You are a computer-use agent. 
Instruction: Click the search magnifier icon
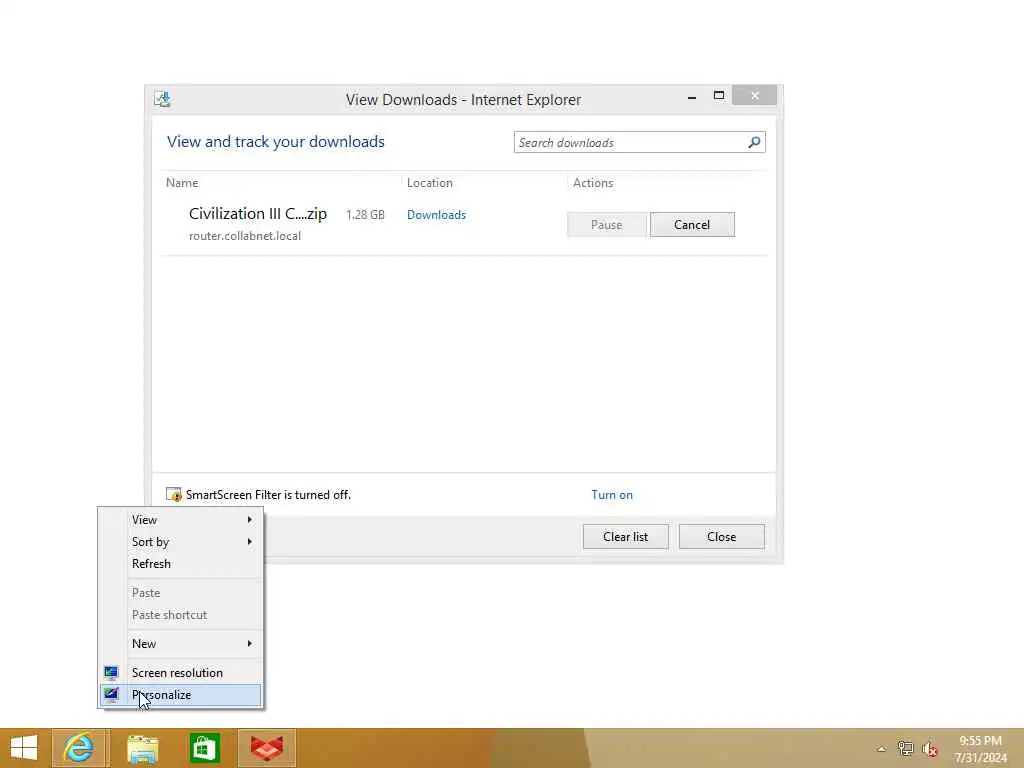point(754,142)
